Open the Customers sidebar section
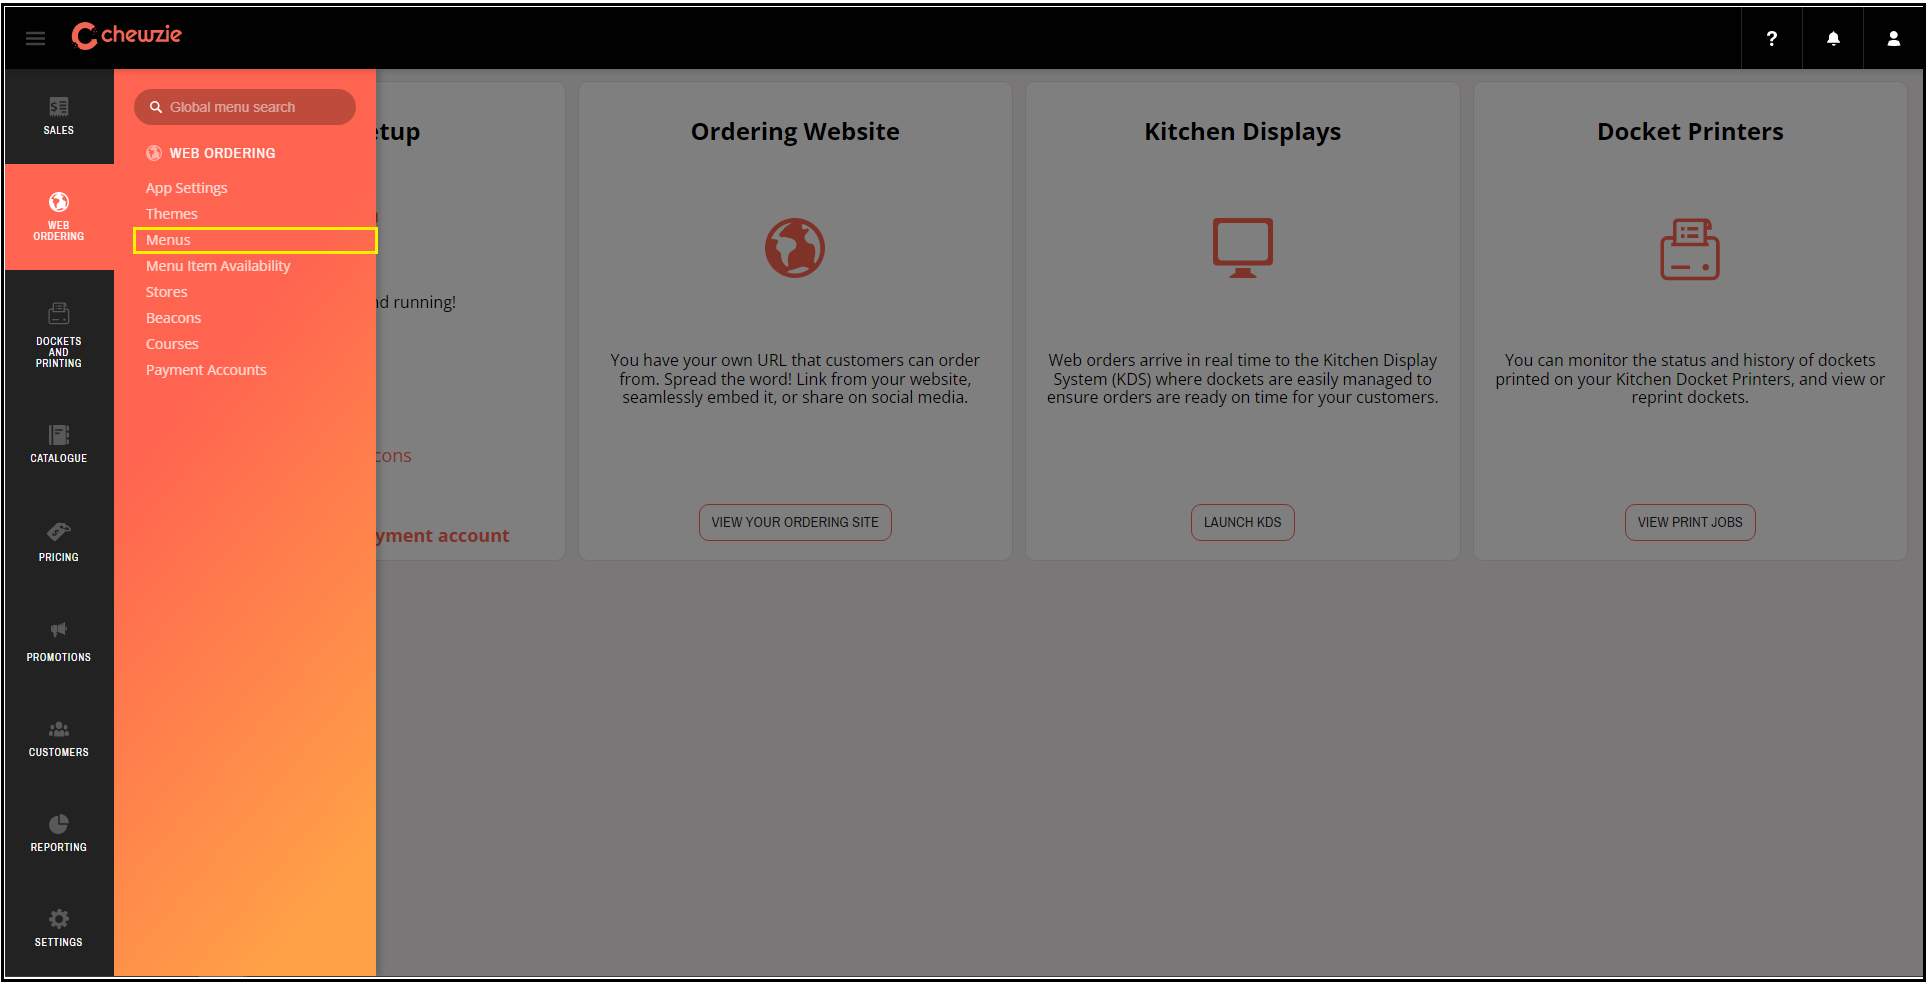 59,738
